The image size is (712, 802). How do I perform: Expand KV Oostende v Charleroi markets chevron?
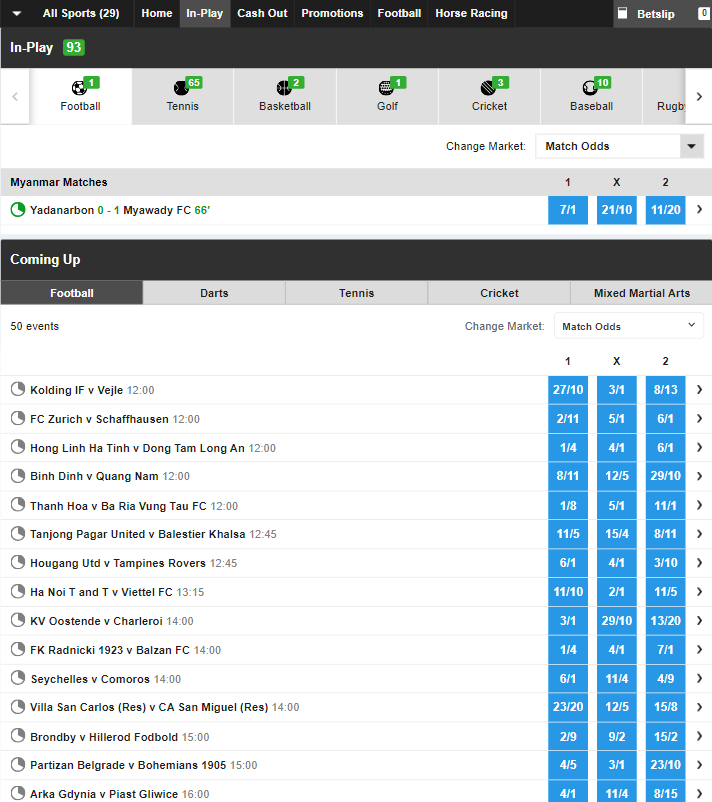pyautogui.click(x=699, y=620)
